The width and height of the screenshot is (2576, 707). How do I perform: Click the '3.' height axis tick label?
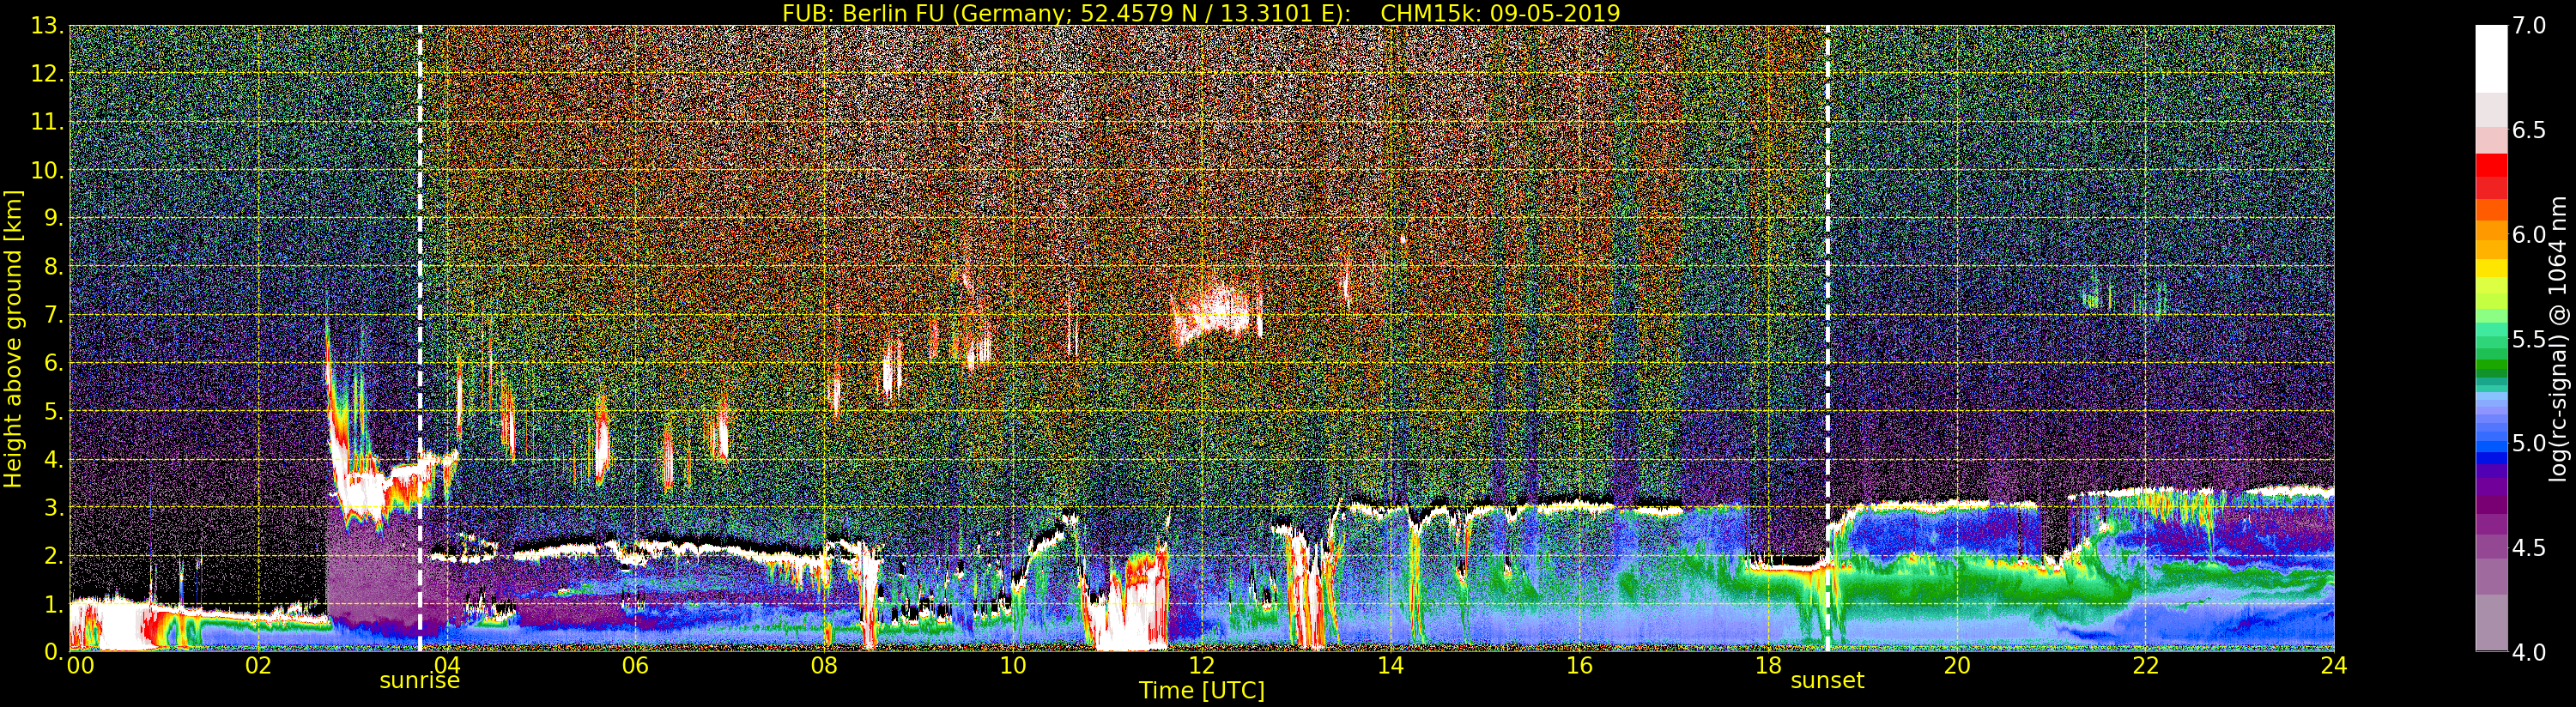[x=54, y=508]
